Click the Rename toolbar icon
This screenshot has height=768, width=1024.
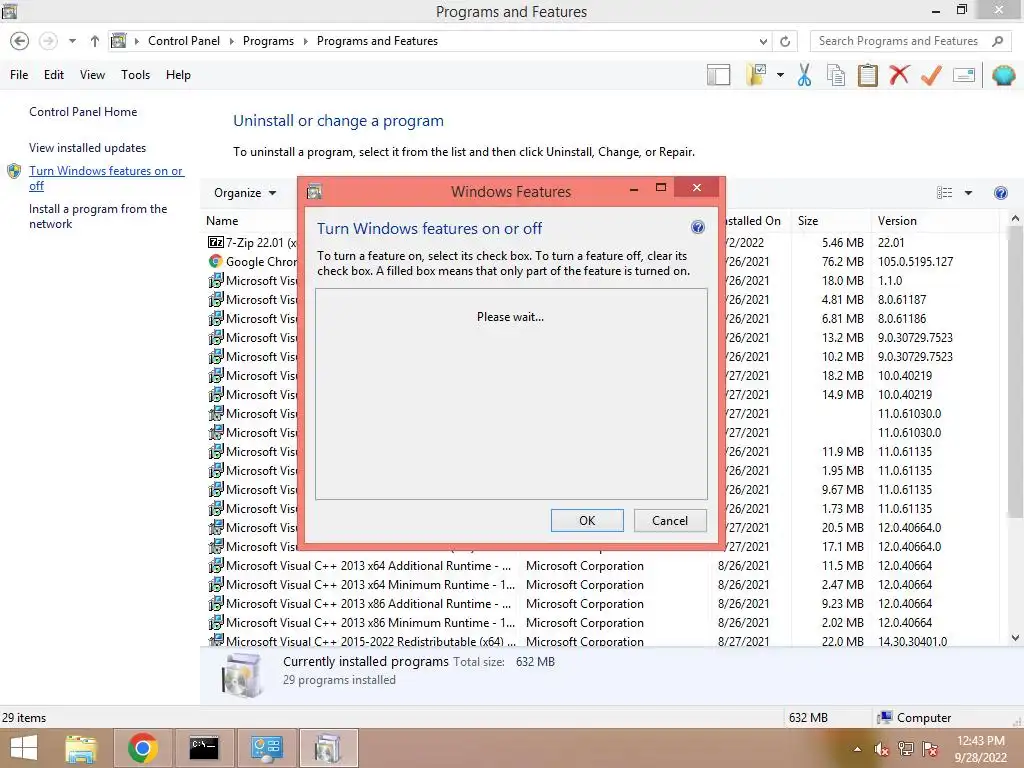964,75
